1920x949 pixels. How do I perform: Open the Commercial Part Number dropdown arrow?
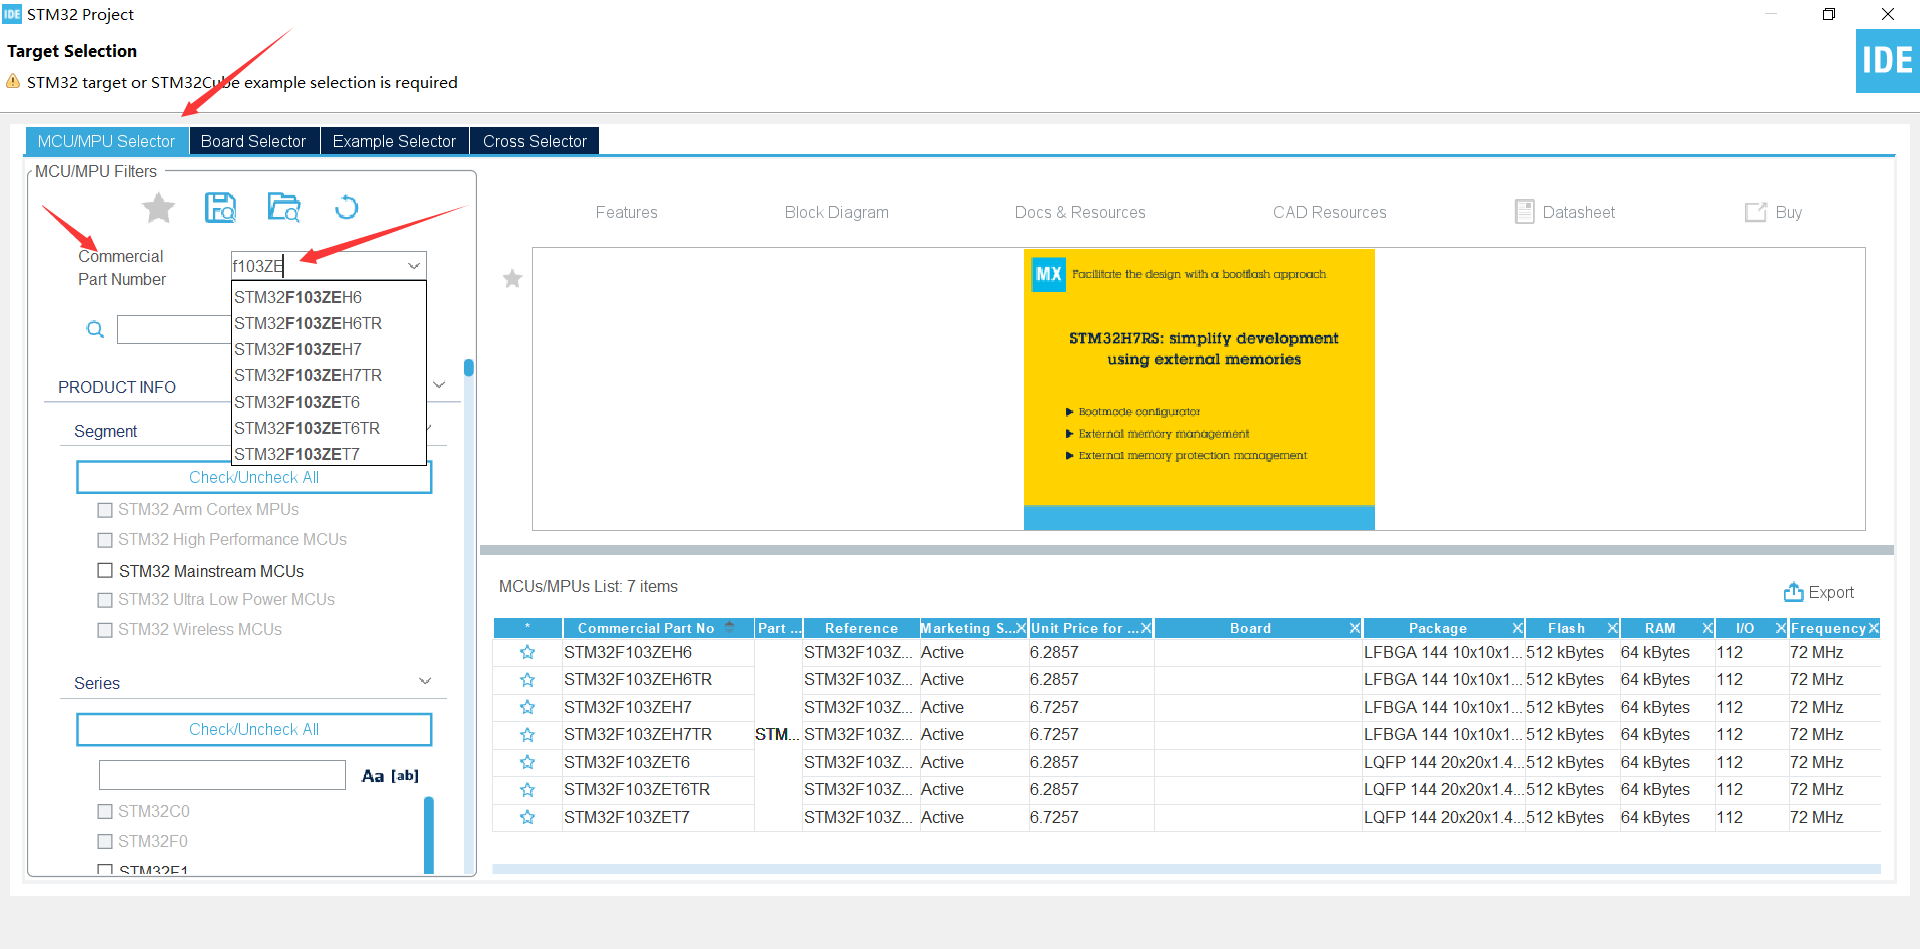[414, 266]
